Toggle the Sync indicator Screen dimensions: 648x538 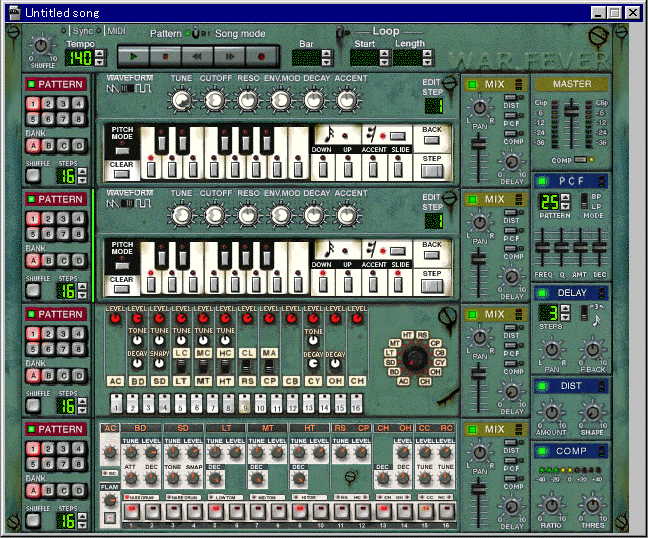(63, 31)
